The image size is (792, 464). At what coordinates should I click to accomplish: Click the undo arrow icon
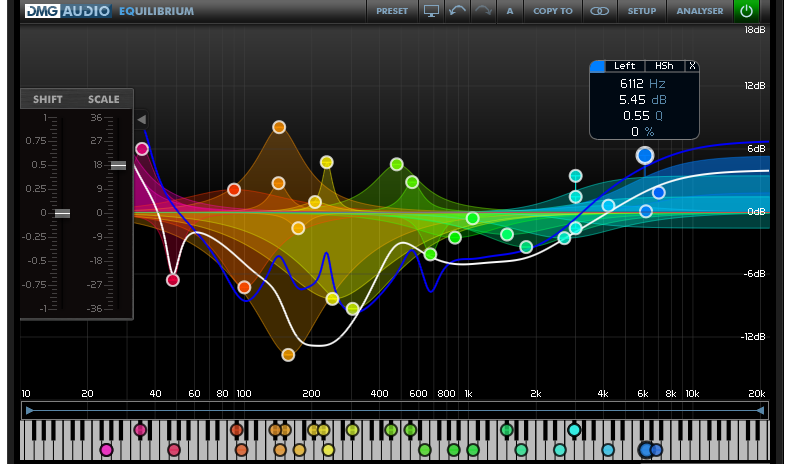(458, 11)
